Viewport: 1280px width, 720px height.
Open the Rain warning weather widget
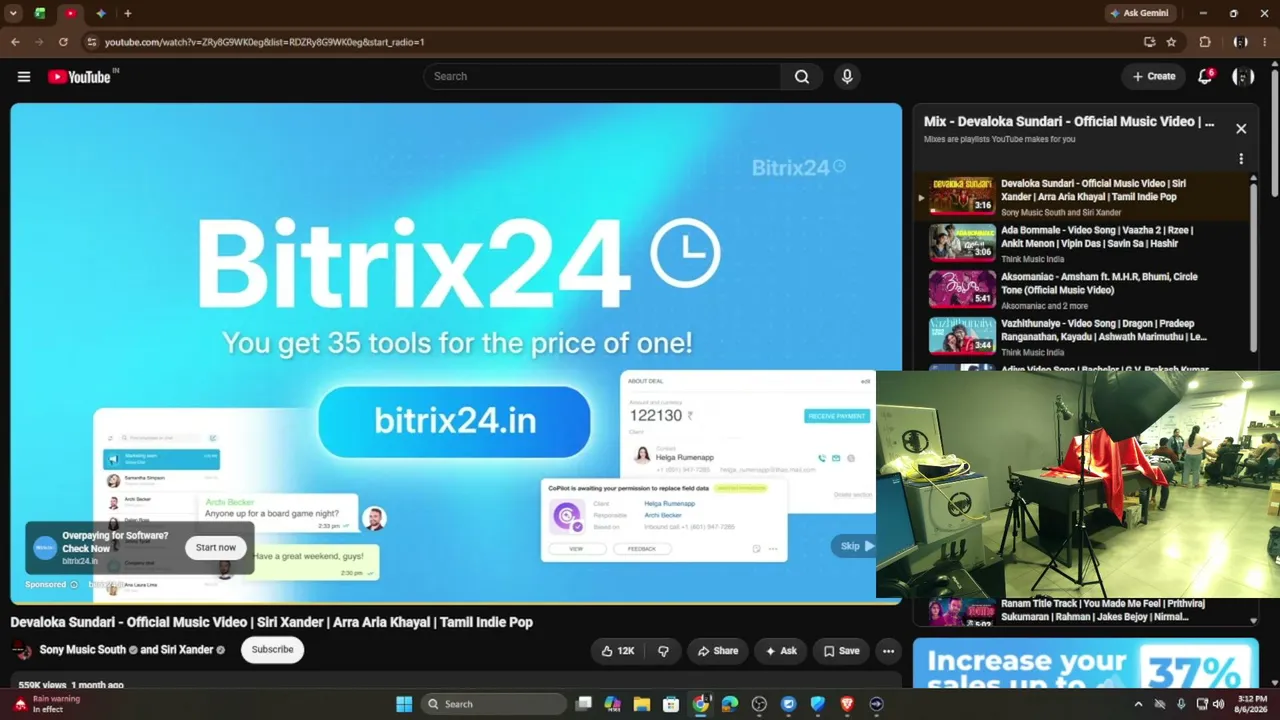coord(47,704)
